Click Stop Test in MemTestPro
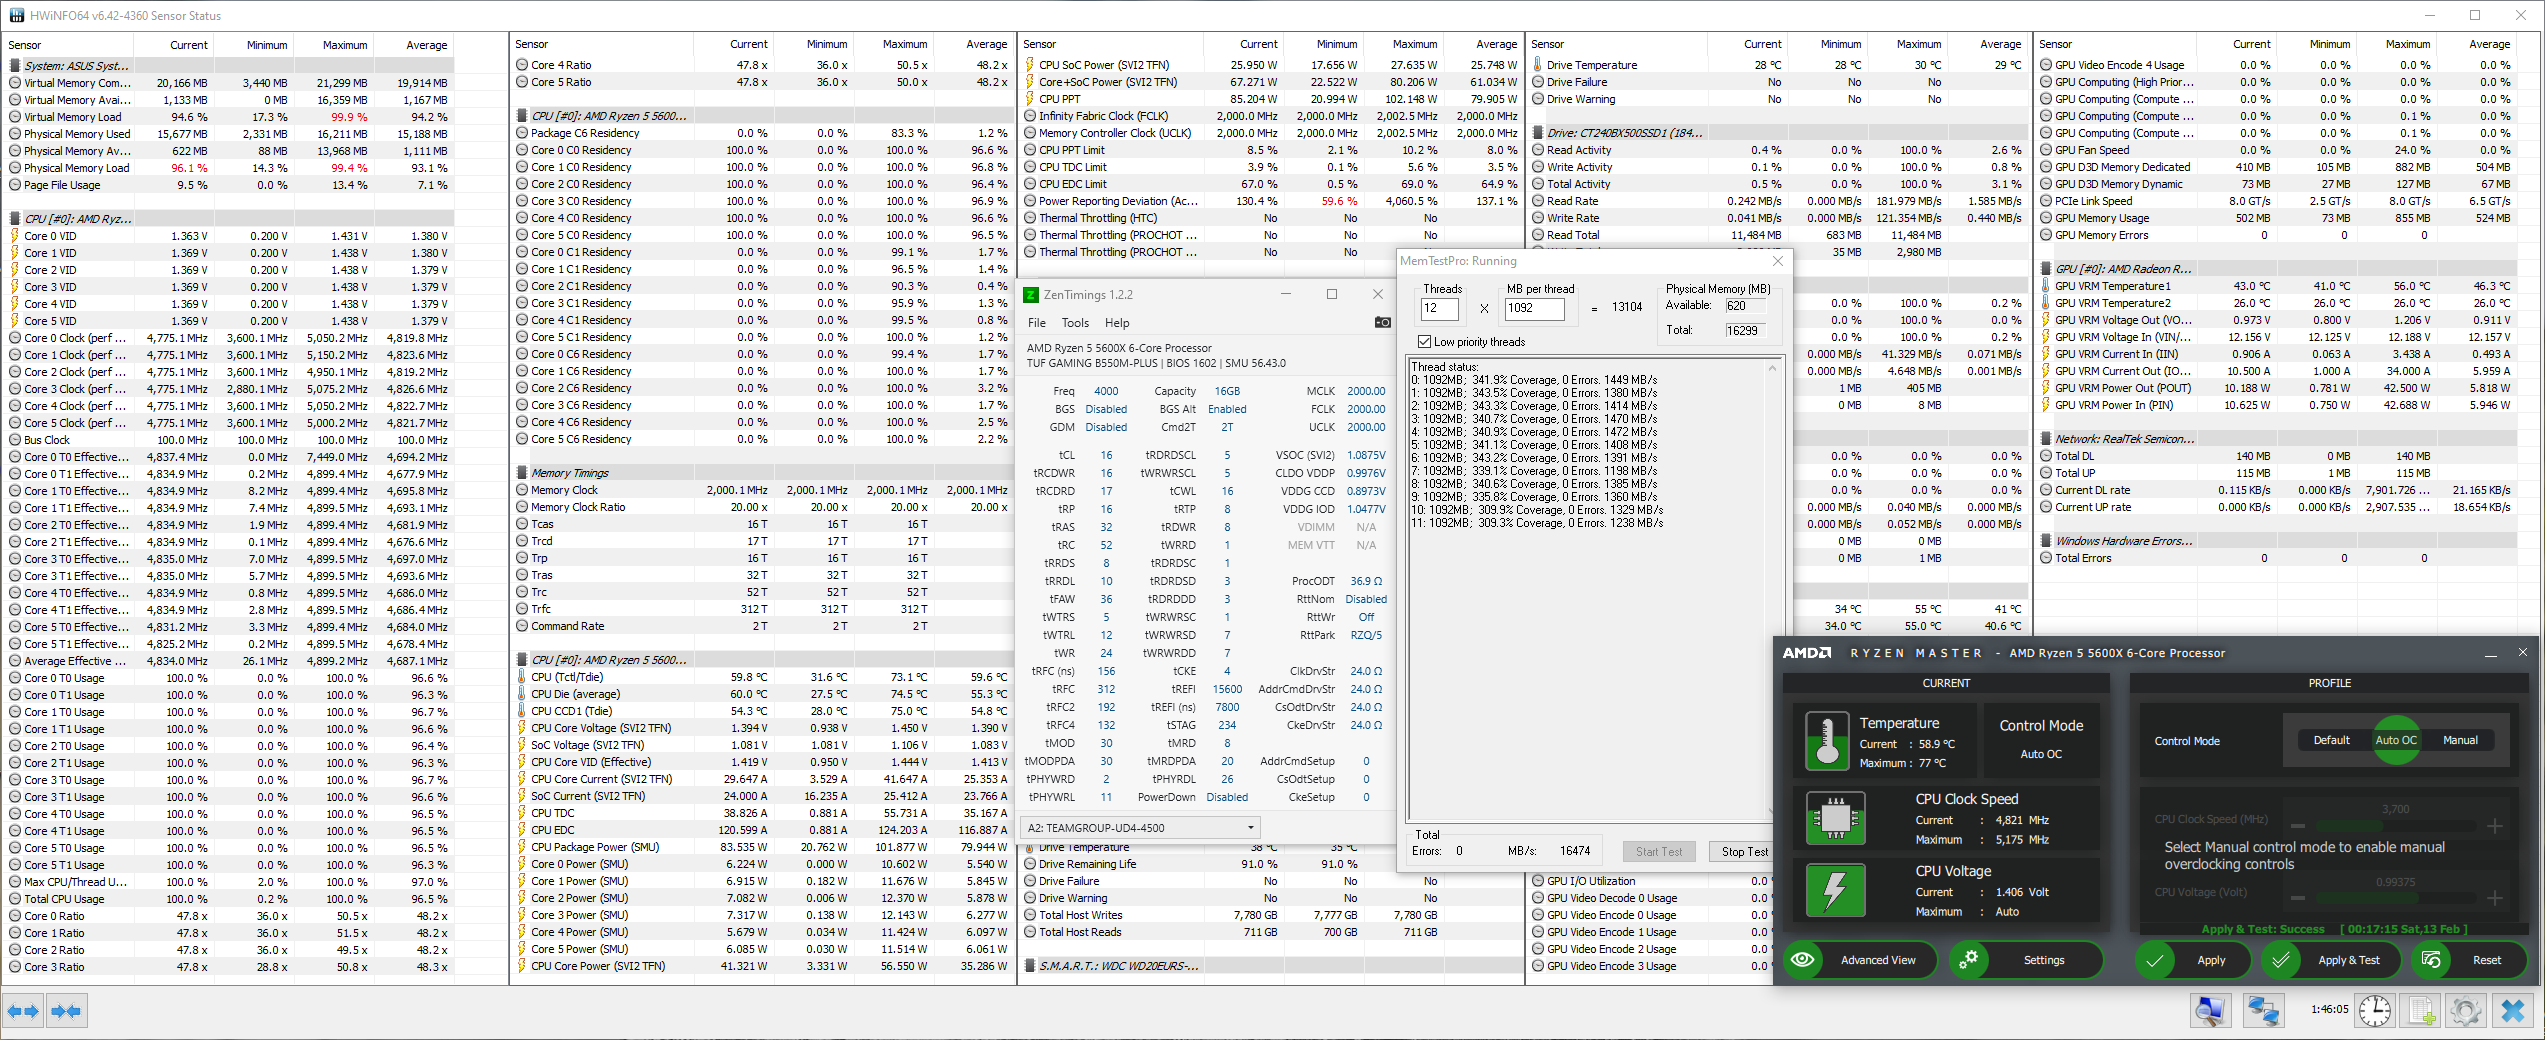Screen dimensions: 2545x1040 coord(1744,852)
